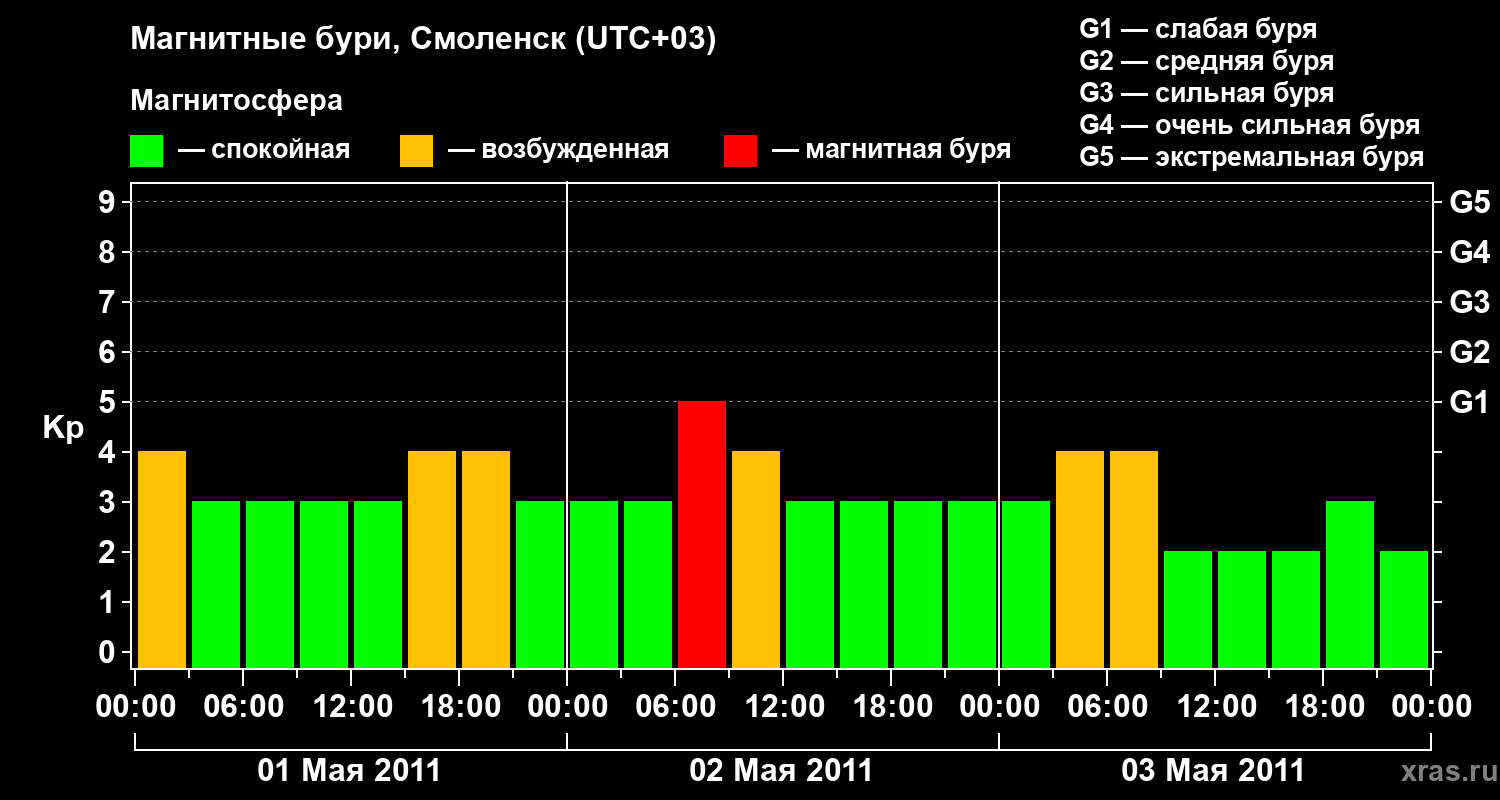
Task: Click the green 15:00–18:00 bar on 03 Мая
Action: click(x=1296, y=609)
